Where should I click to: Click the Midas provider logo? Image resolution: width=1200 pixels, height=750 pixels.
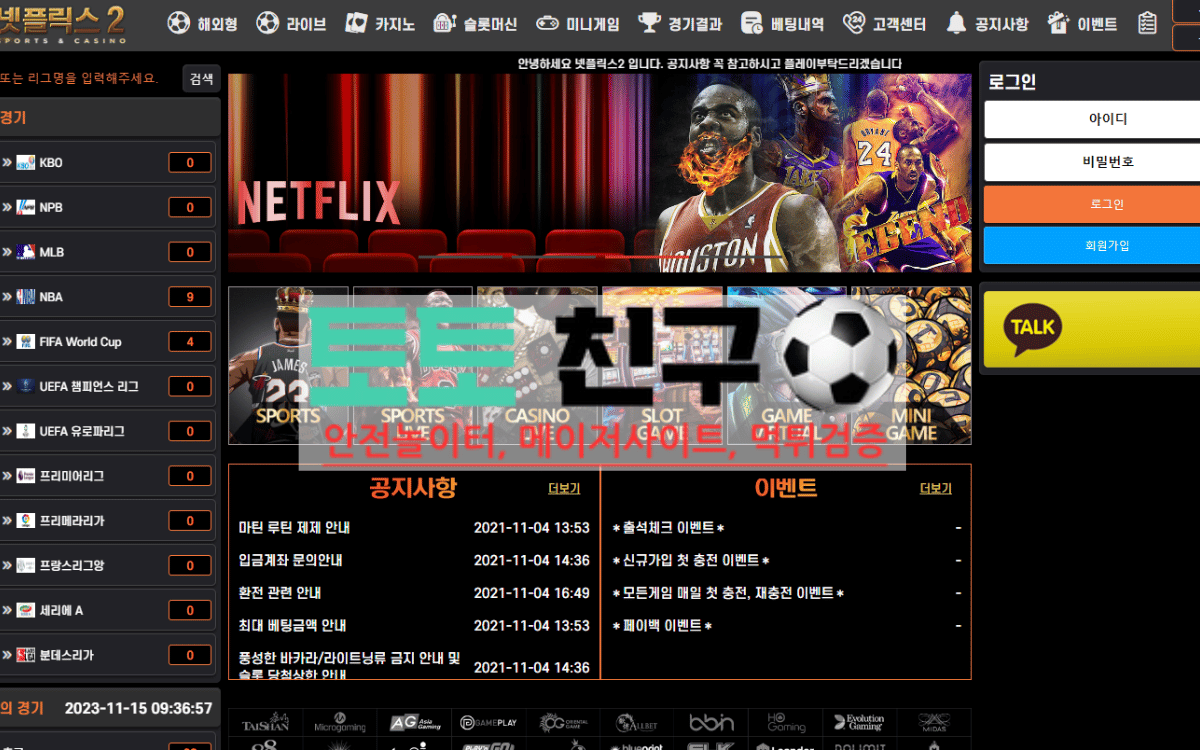pos(934,722)
